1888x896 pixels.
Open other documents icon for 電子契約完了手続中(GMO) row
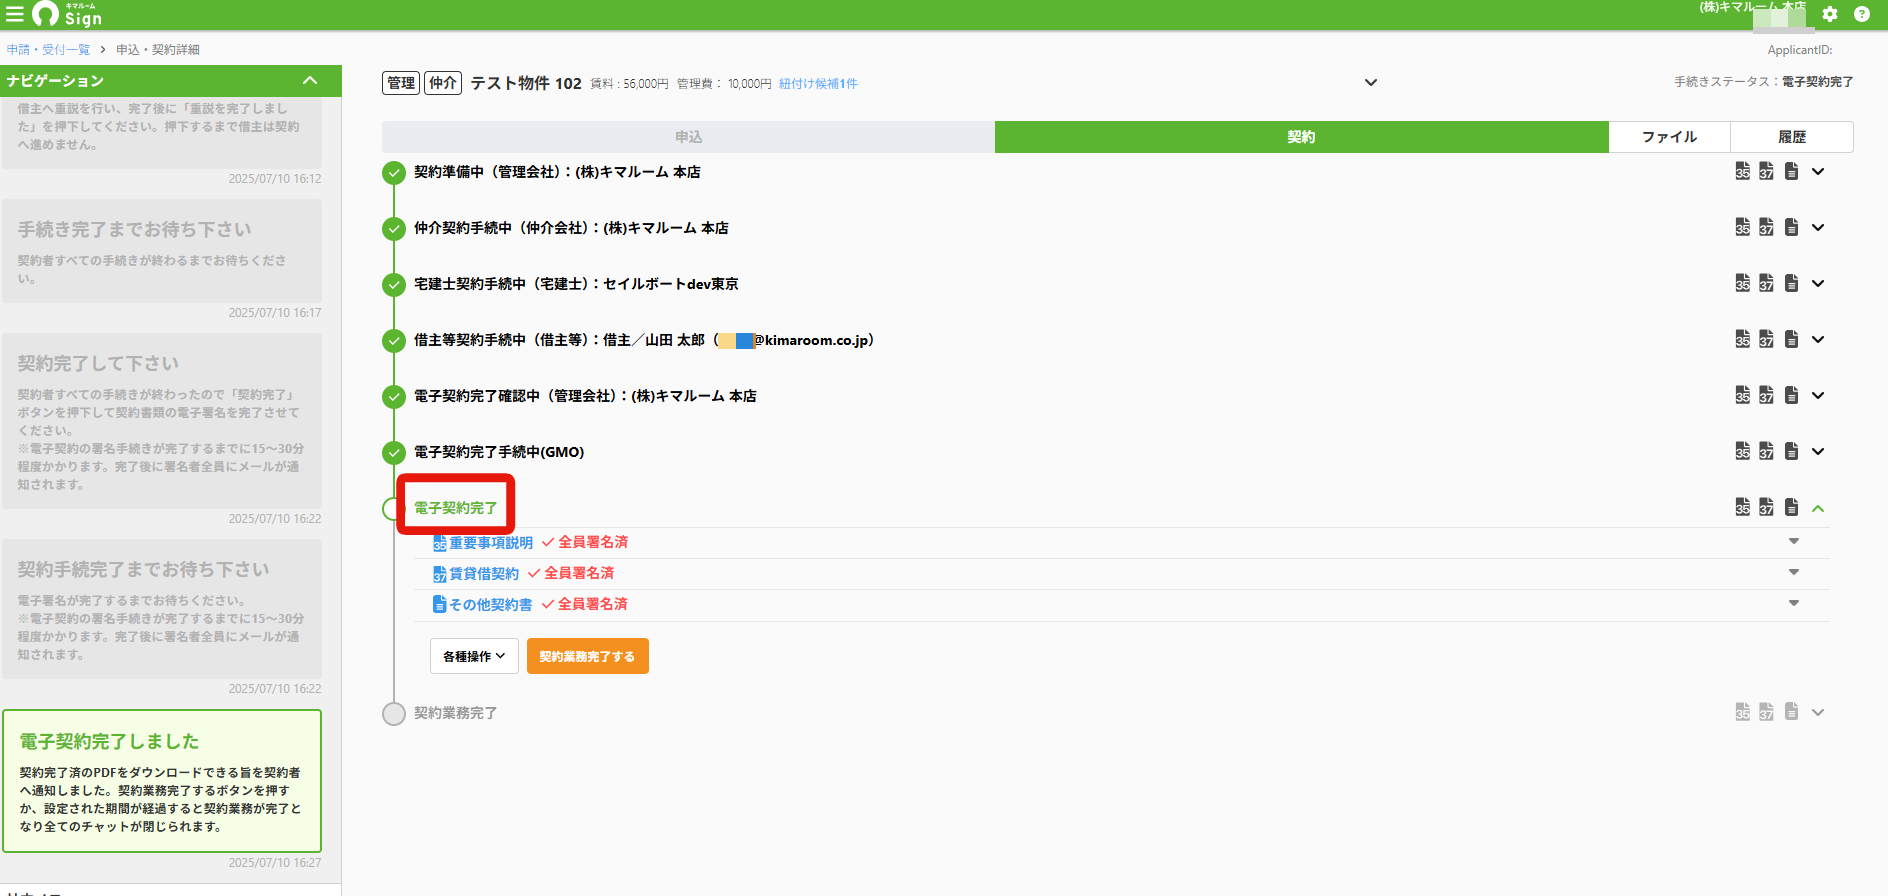pyautogui.click(x=1792, y=451)
